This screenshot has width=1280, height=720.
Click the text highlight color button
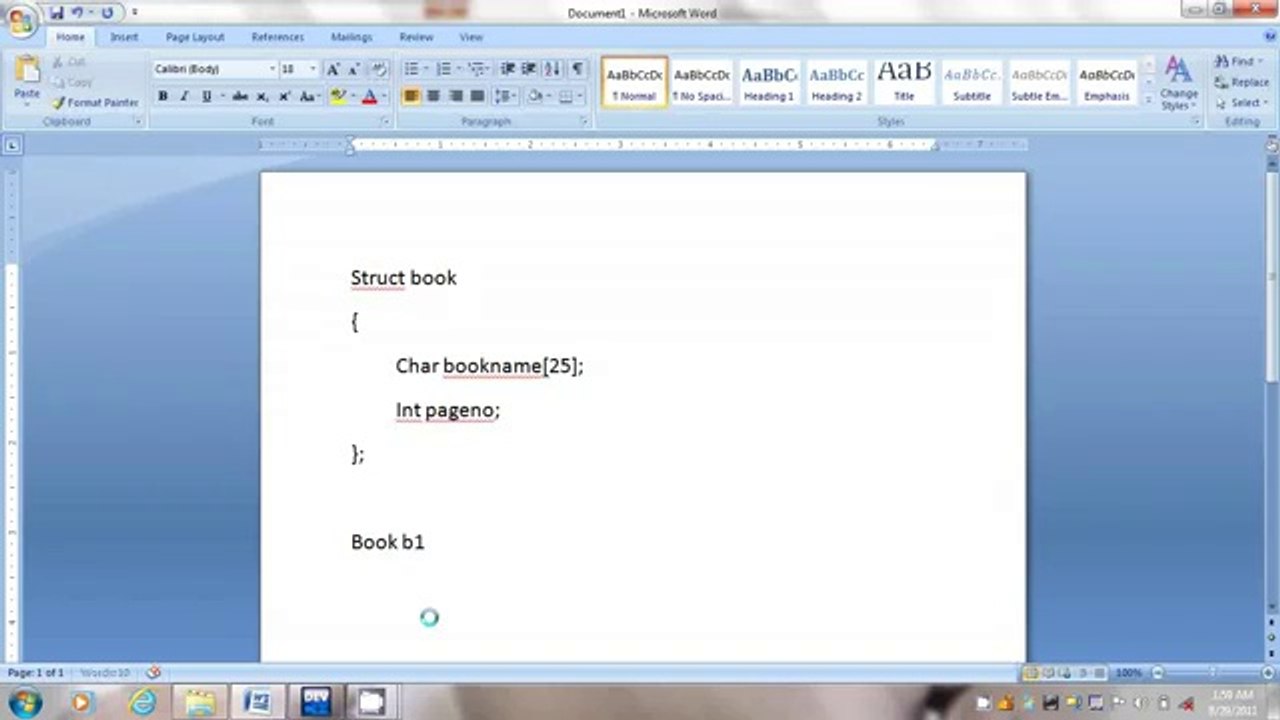[338, 97]
